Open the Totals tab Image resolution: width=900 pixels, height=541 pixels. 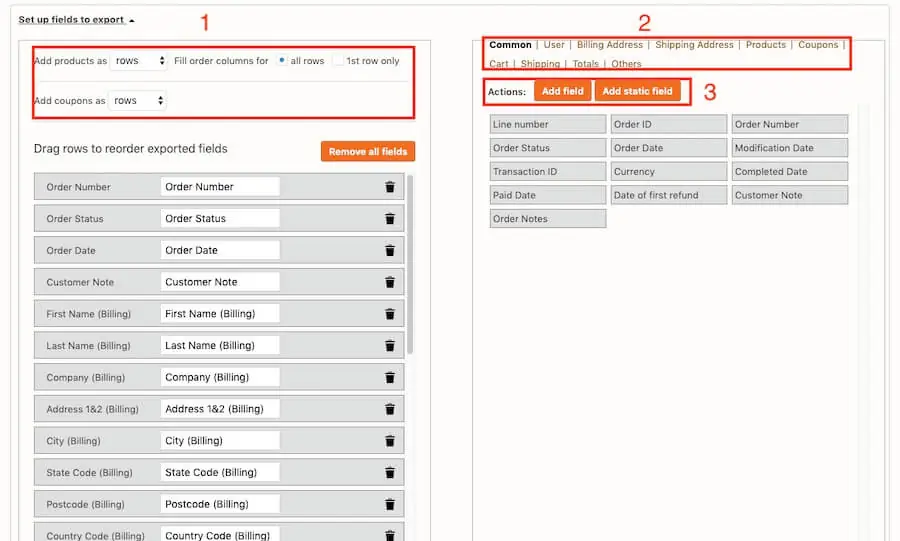(x=585, y=64)
